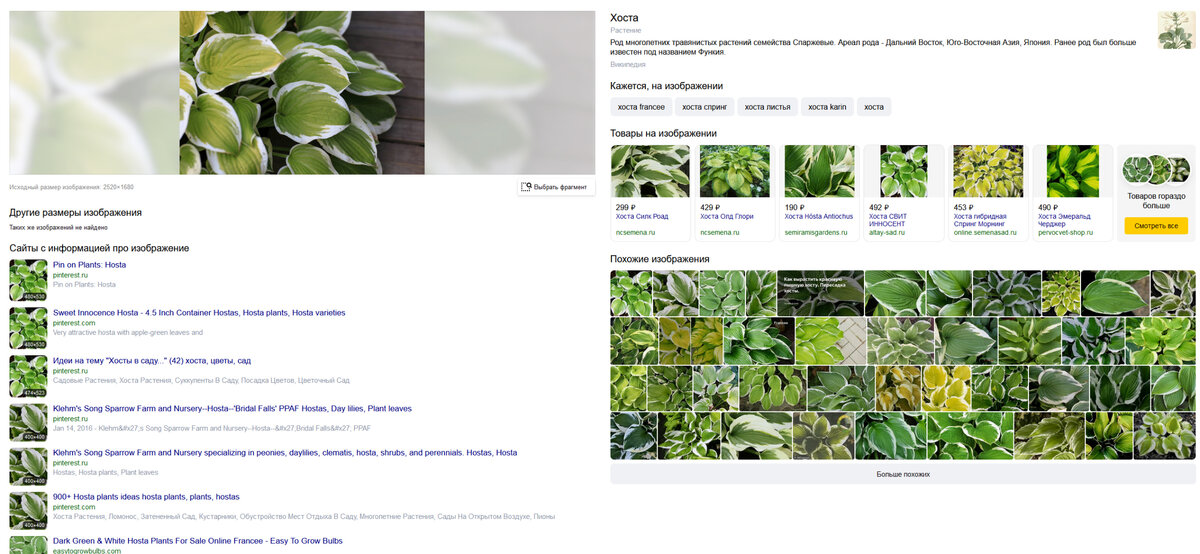1200x554 pixels.
Task: Select the 'хоста karin' tag chip
Action: (827, 107)
